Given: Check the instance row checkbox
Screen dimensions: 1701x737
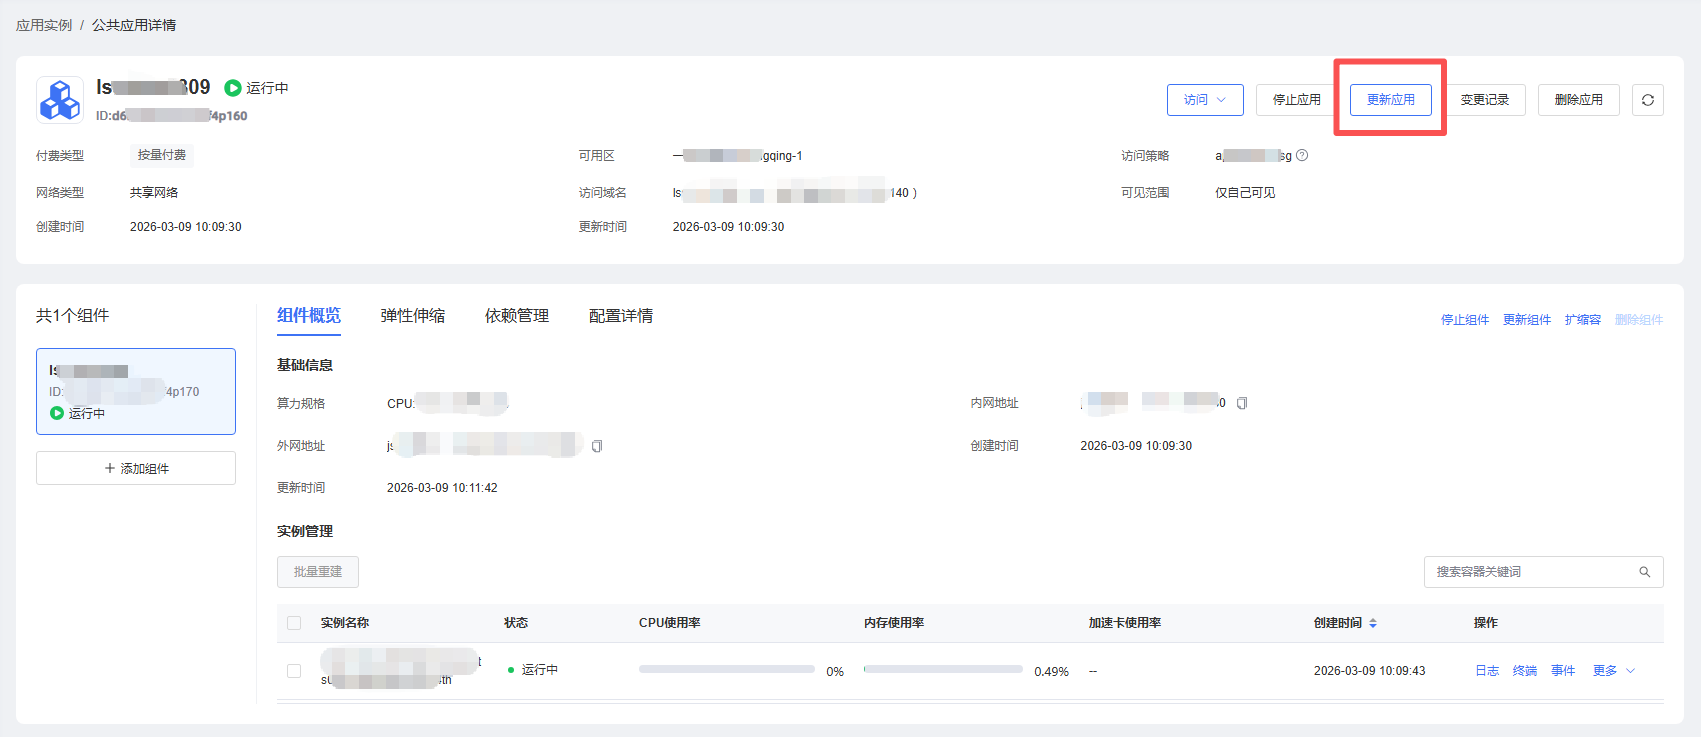Looking at the screenshot, I should [x=294, y=671].
